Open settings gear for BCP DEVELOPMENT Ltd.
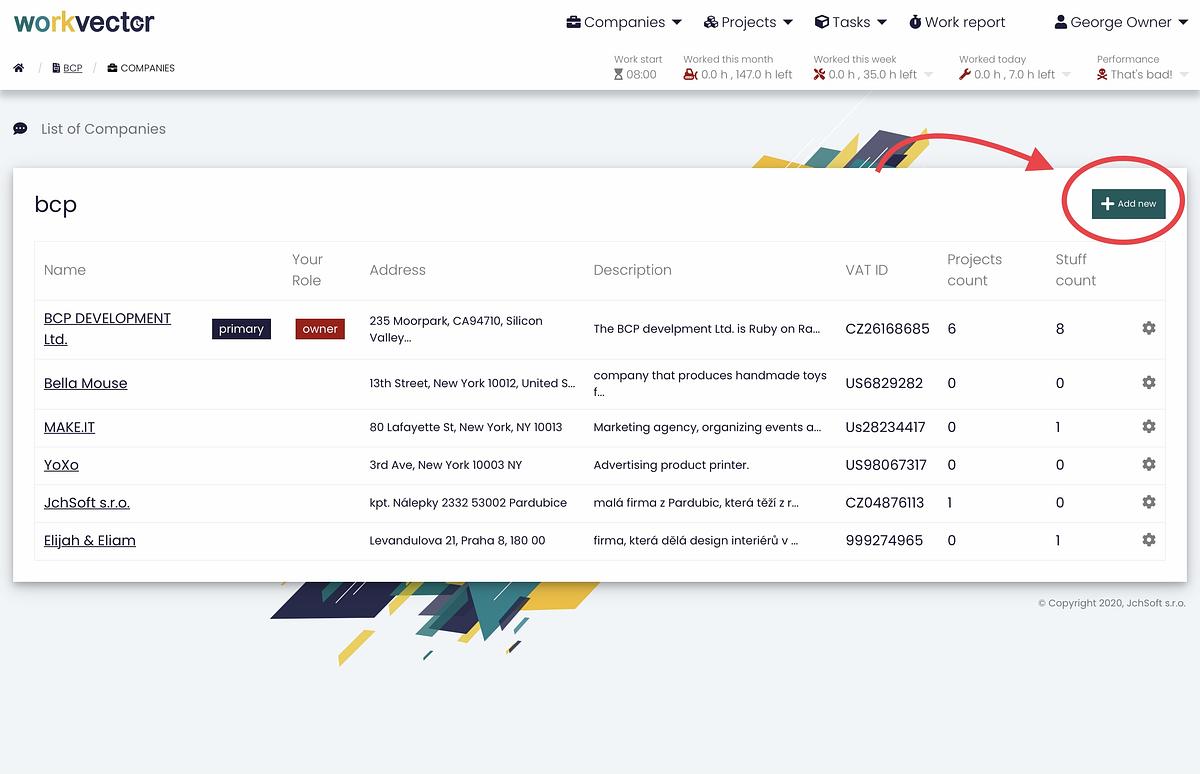1200x774 pixels. pos(1148,328)
